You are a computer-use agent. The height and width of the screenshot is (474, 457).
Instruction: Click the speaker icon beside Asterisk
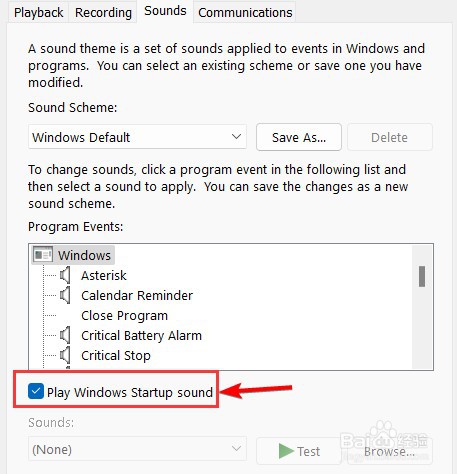pos(65,275)
